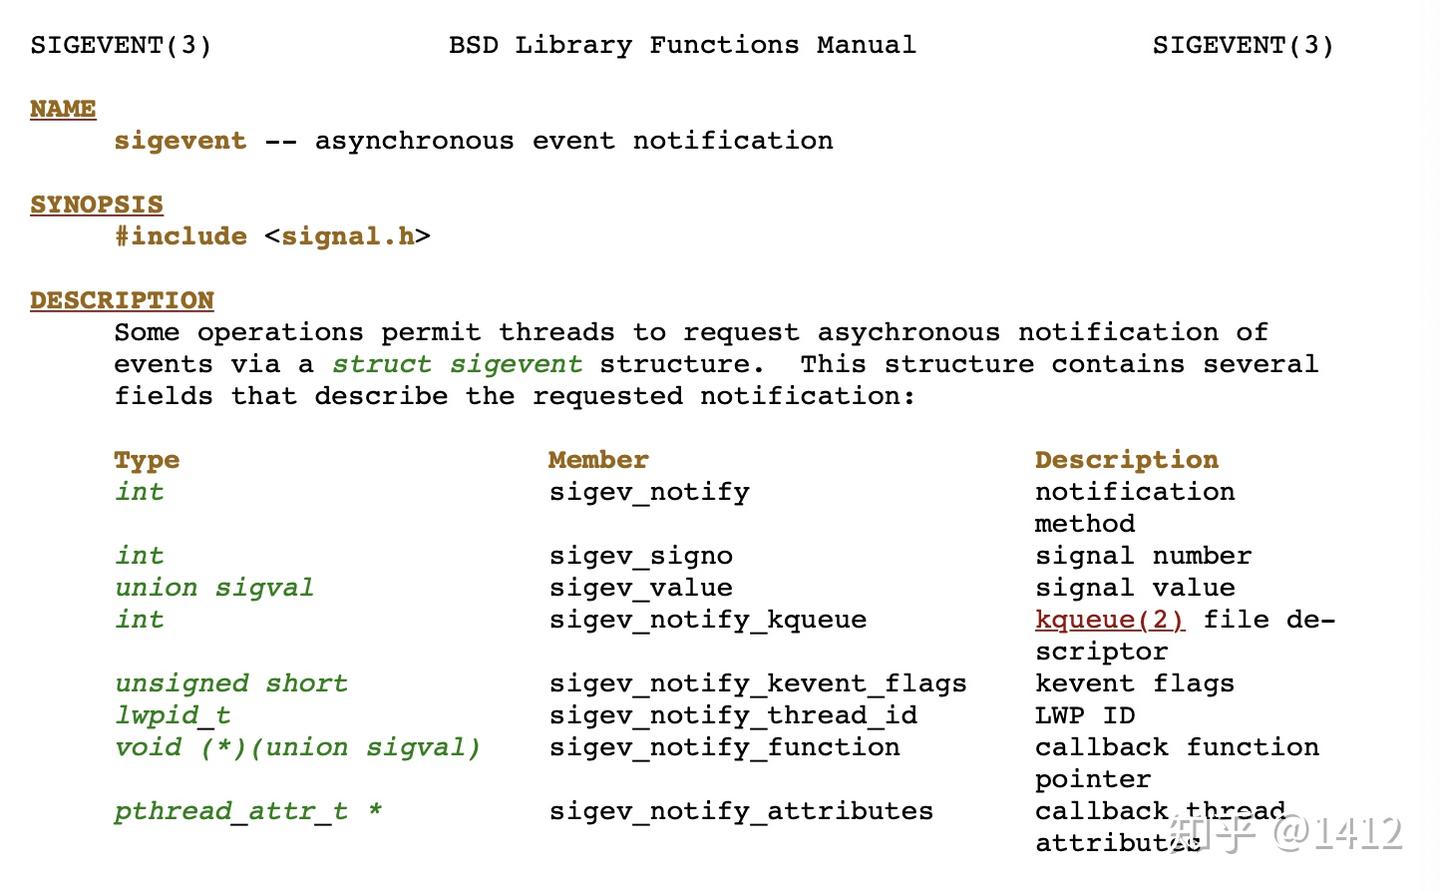This screenshot has width=1440, height=892.
Task: Click the bold sigevent name entry
Action: [x=180, y=141]
